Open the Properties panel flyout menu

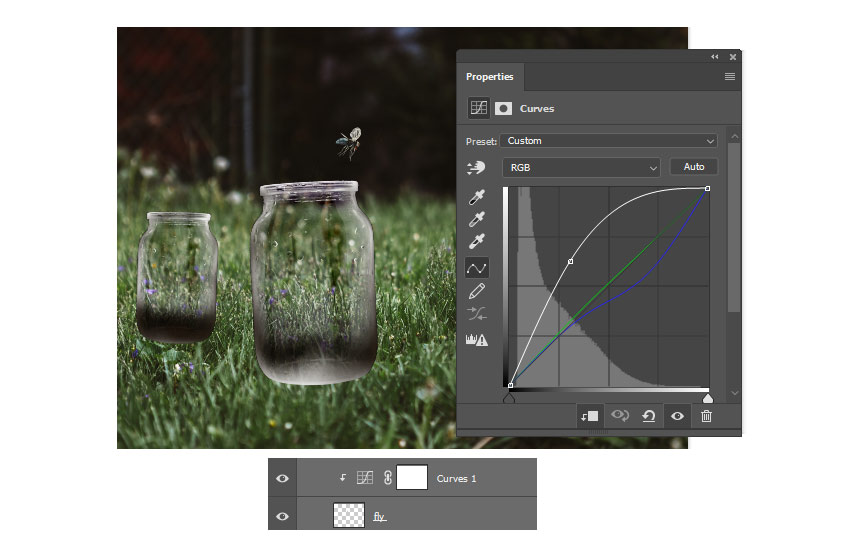tap(730, 77)
